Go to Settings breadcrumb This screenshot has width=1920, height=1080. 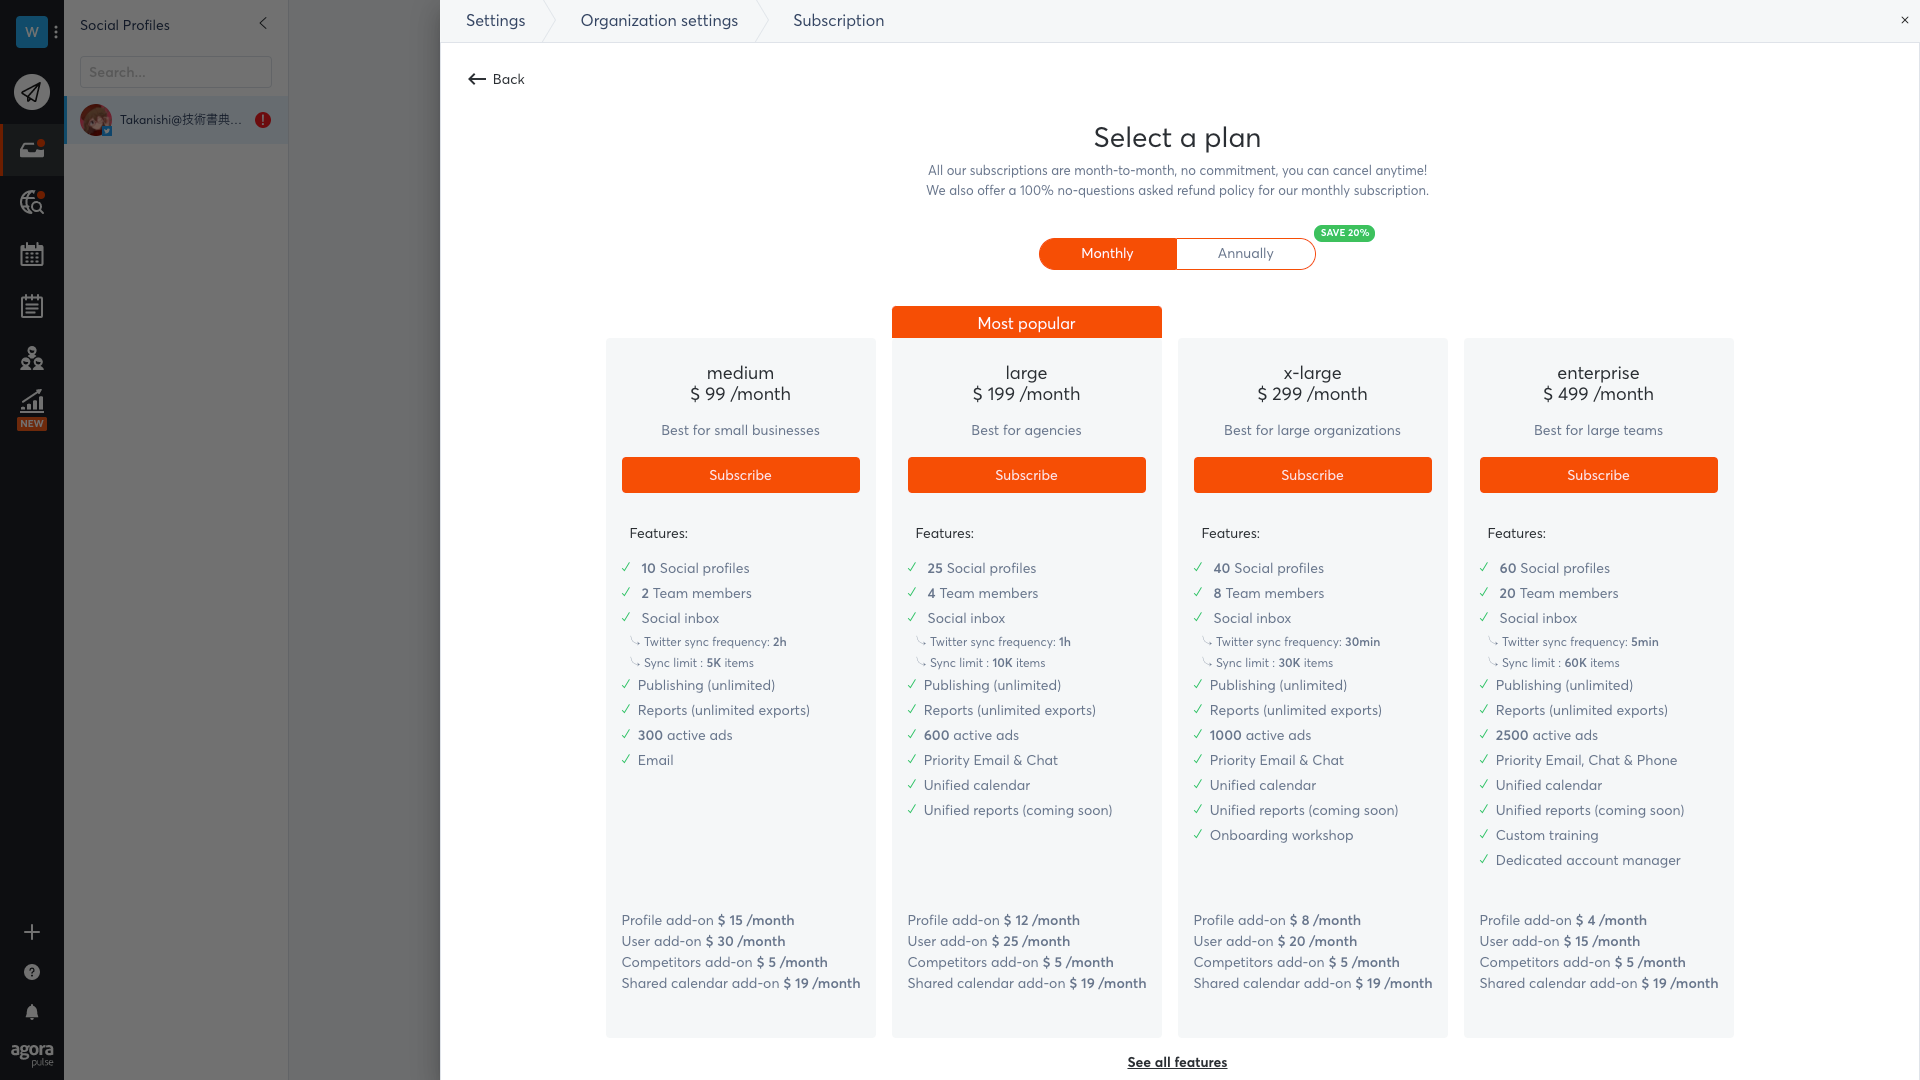click(495, 21)
